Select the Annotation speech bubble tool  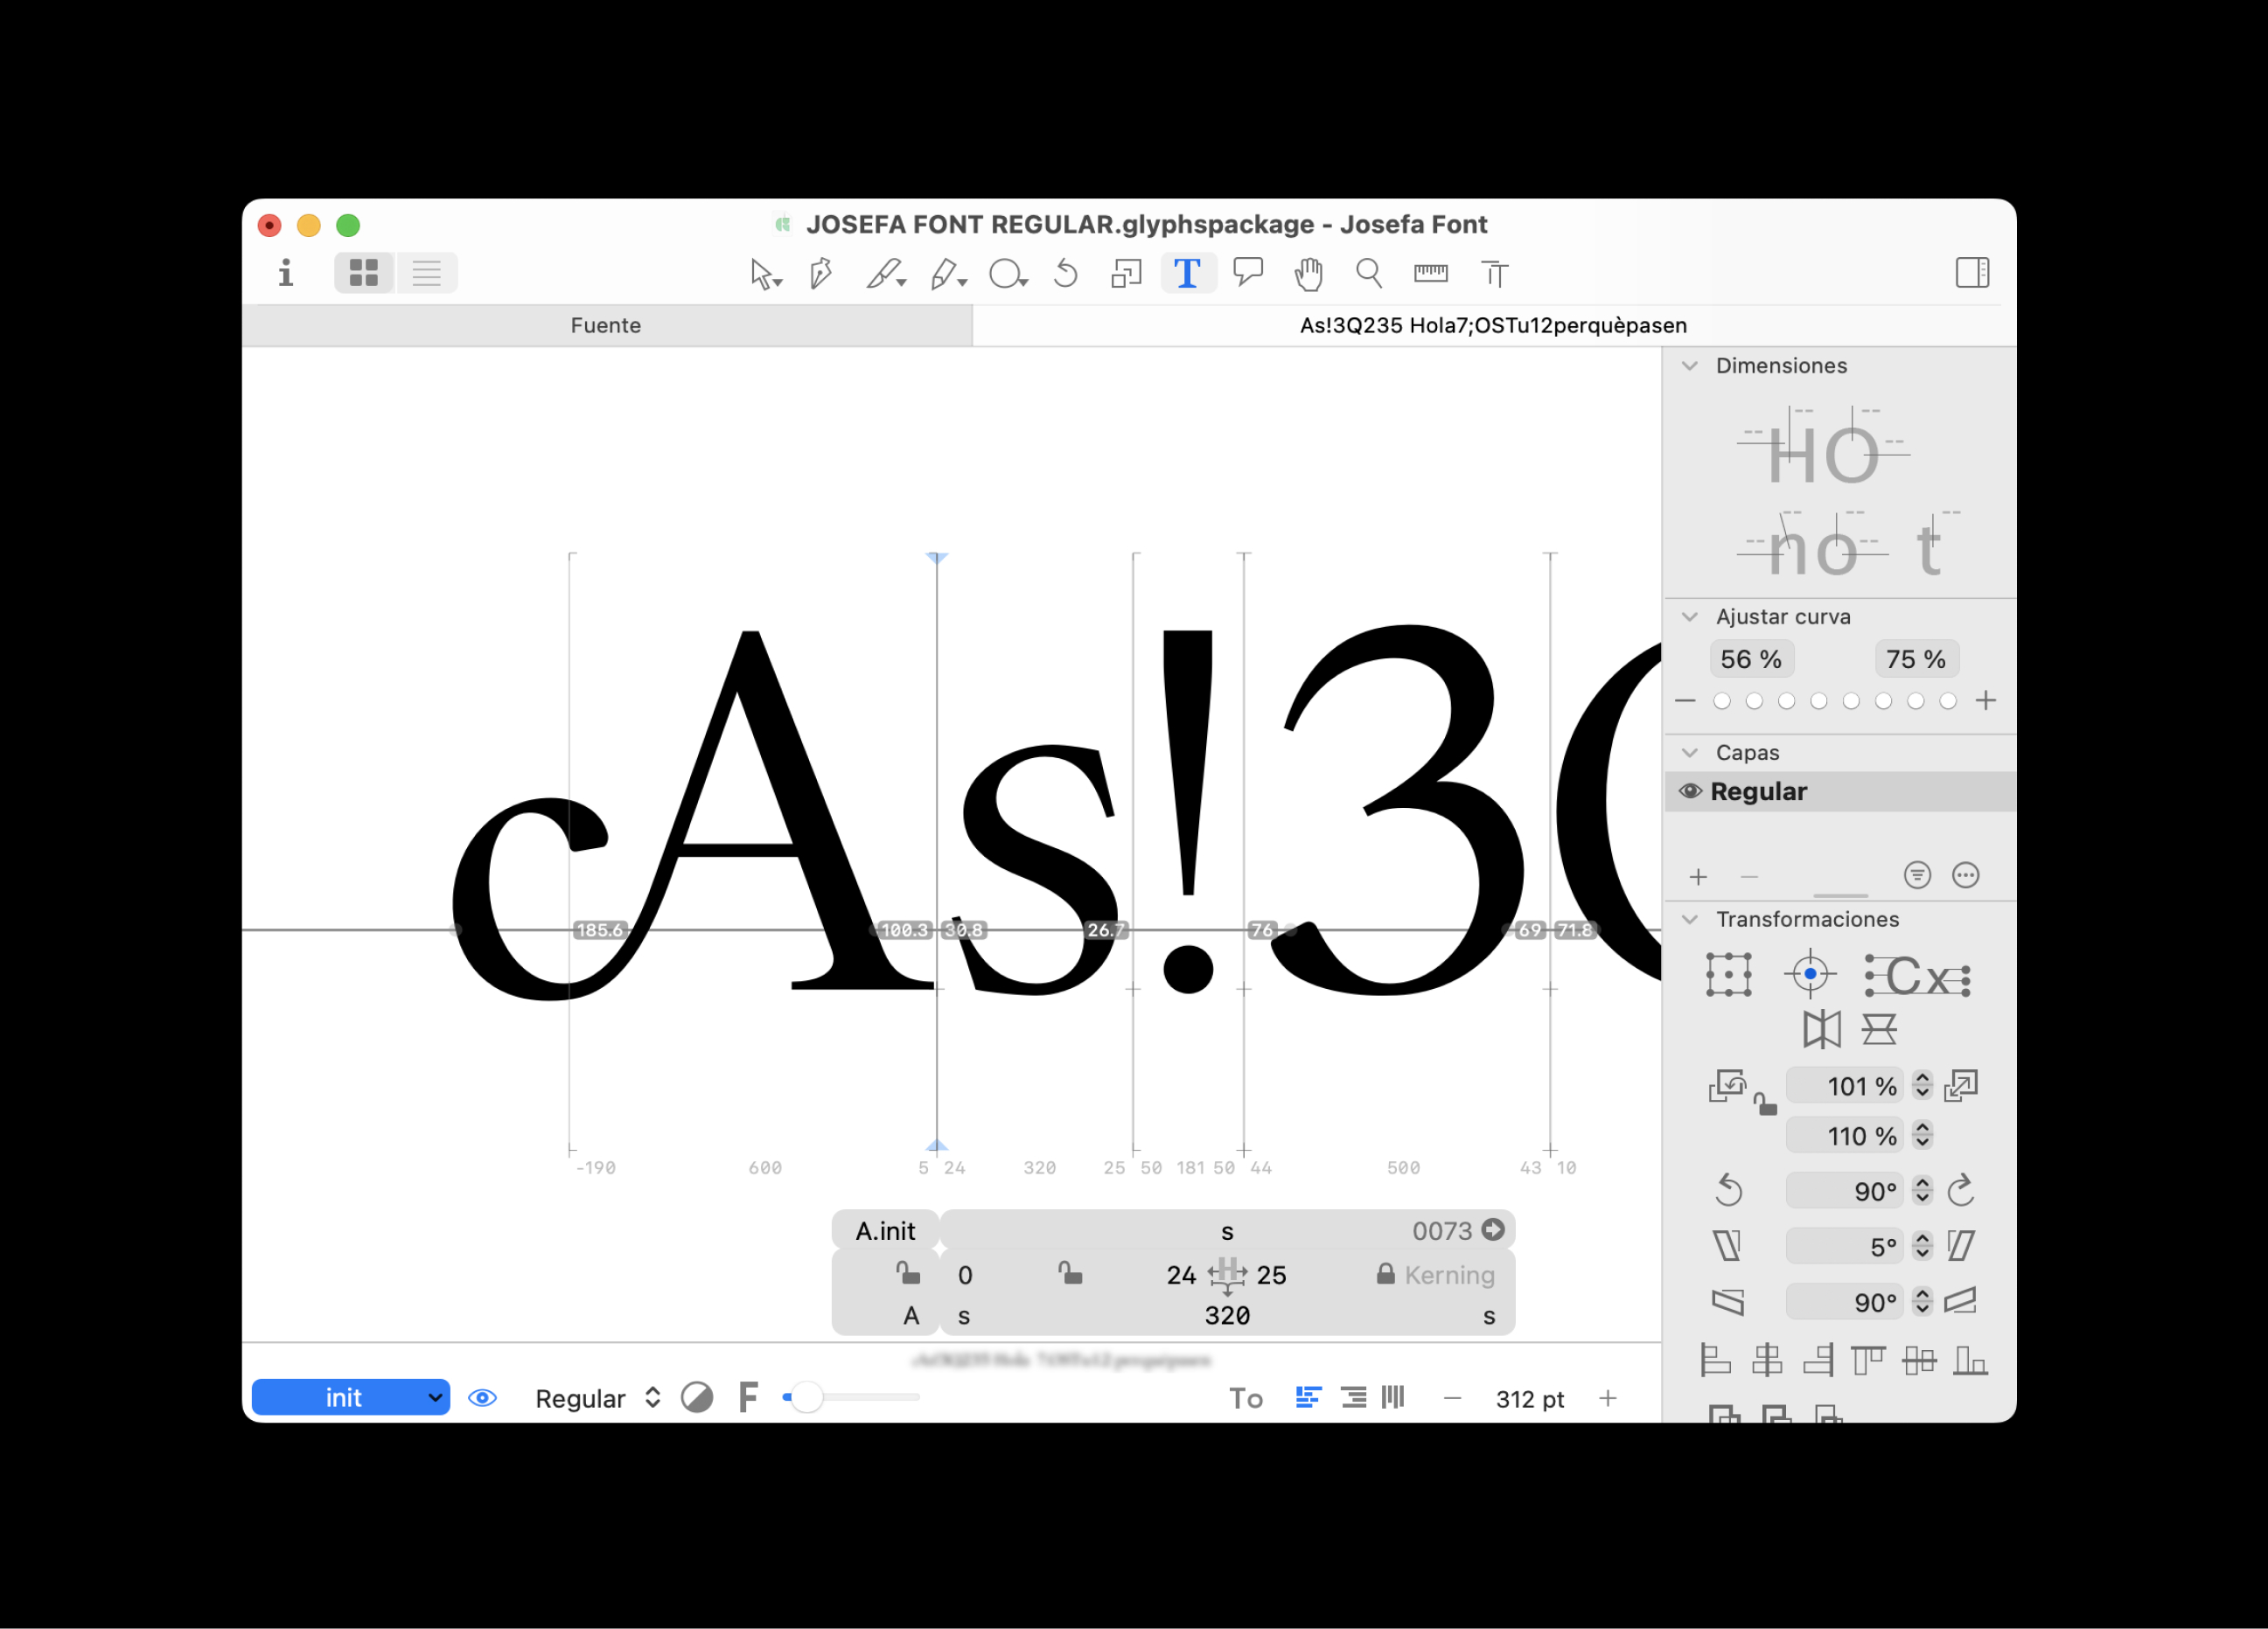tap(1248, 272)
